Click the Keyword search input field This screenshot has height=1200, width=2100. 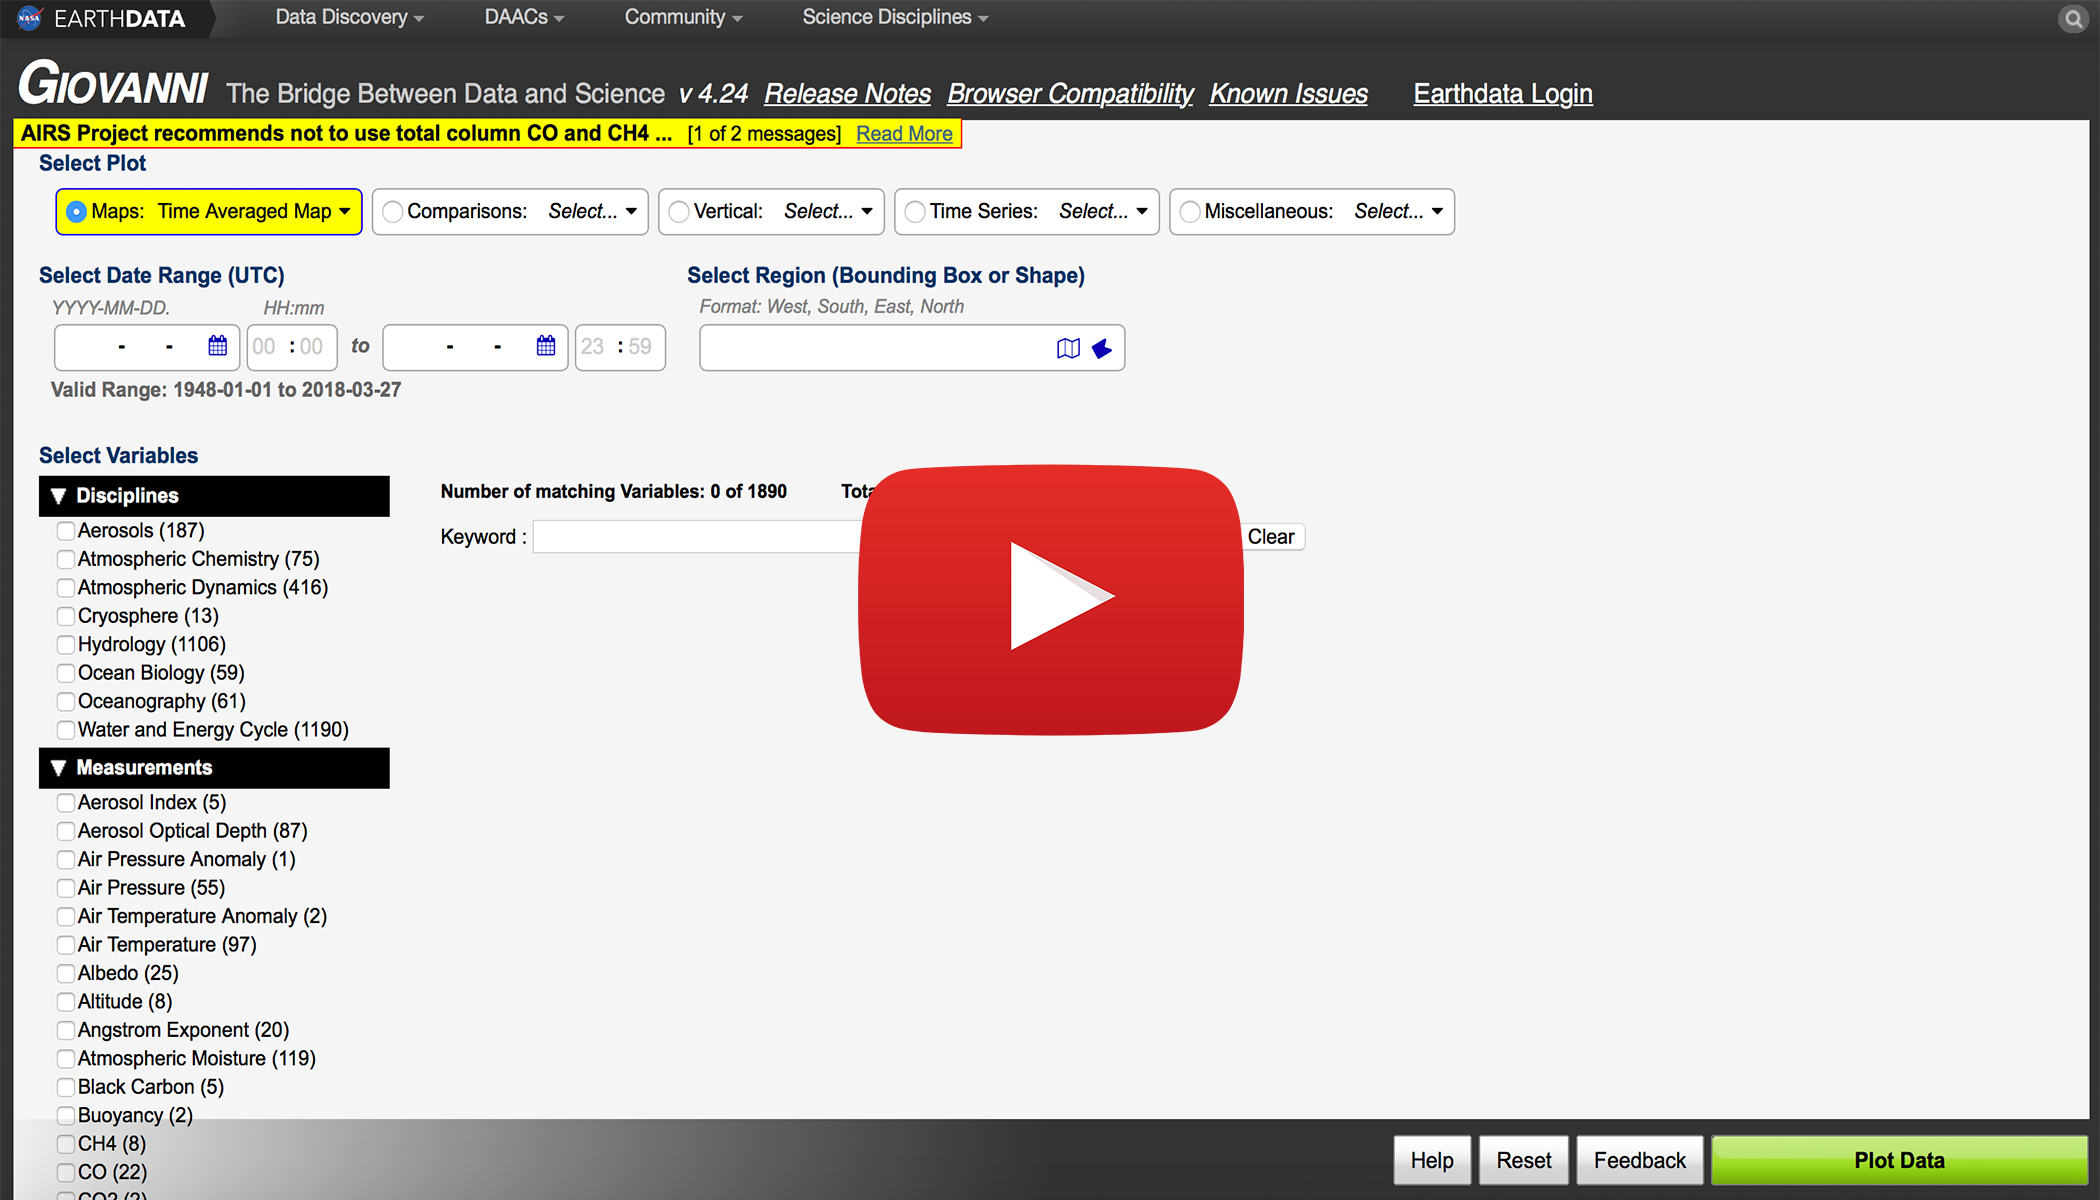(x=697, y=537)
